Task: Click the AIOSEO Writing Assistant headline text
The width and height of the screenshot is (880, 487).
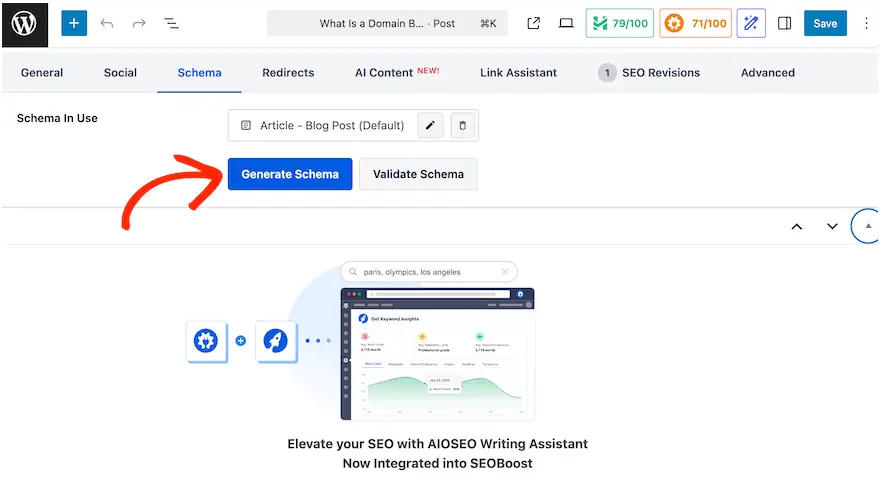Action: point(437,453)
